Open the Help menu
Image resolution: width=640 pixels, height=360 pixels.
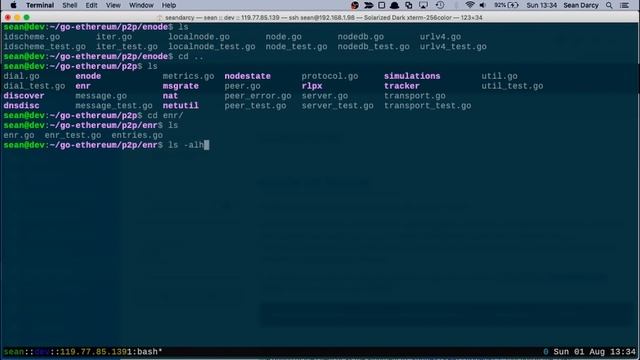pos(169,5)
